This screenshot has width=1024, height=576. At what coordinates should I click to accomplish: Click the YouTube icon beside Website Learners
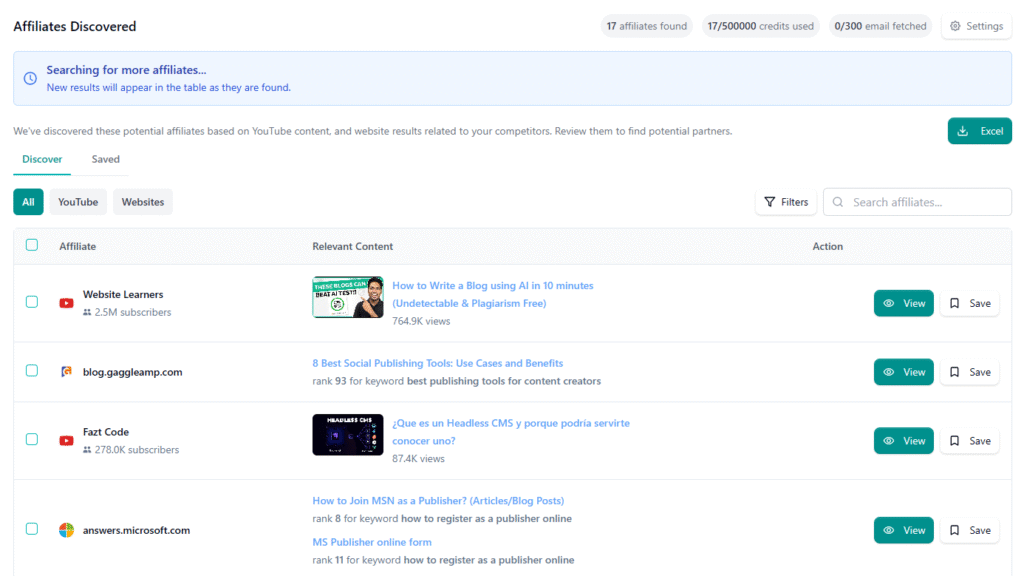tap(66, 303)
